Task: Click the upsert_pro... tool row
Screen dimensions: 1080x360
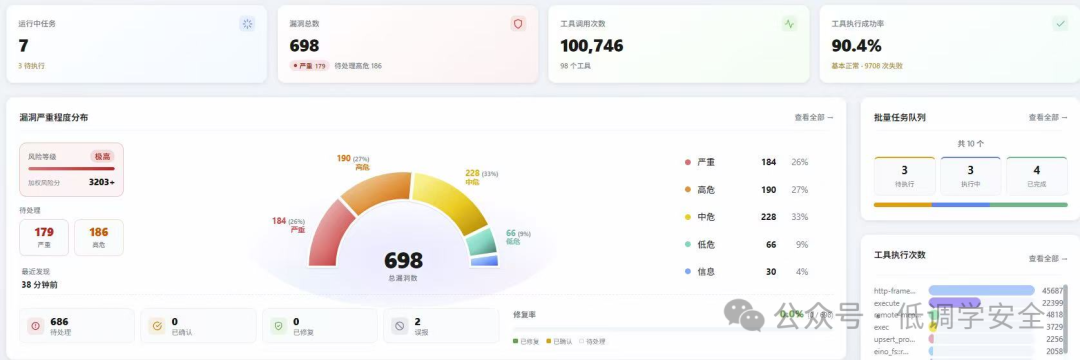Action: 968,339
